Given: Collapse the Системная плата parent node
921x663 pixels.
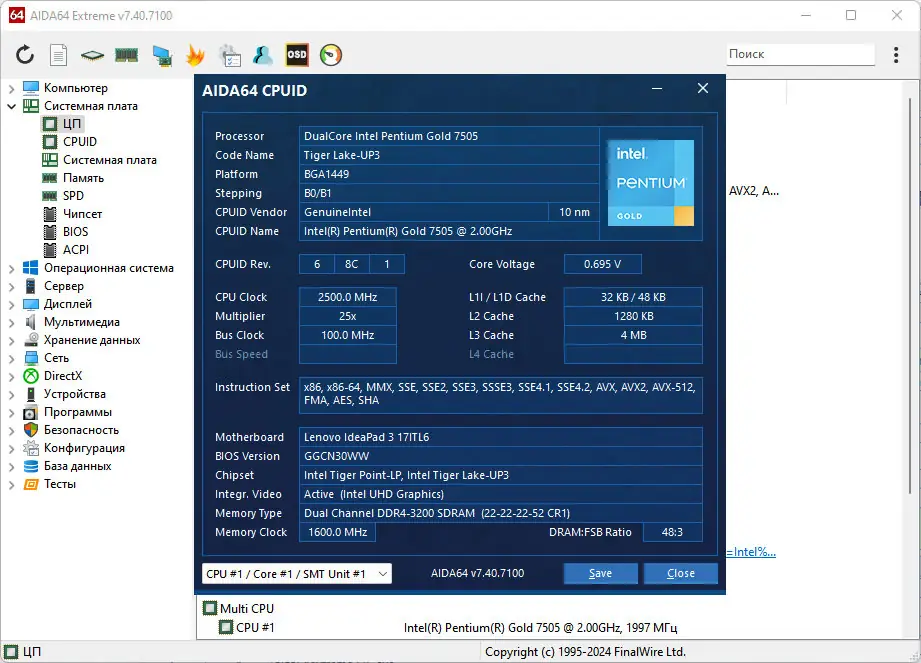Looking at the screenshot, I should point(11,106).
